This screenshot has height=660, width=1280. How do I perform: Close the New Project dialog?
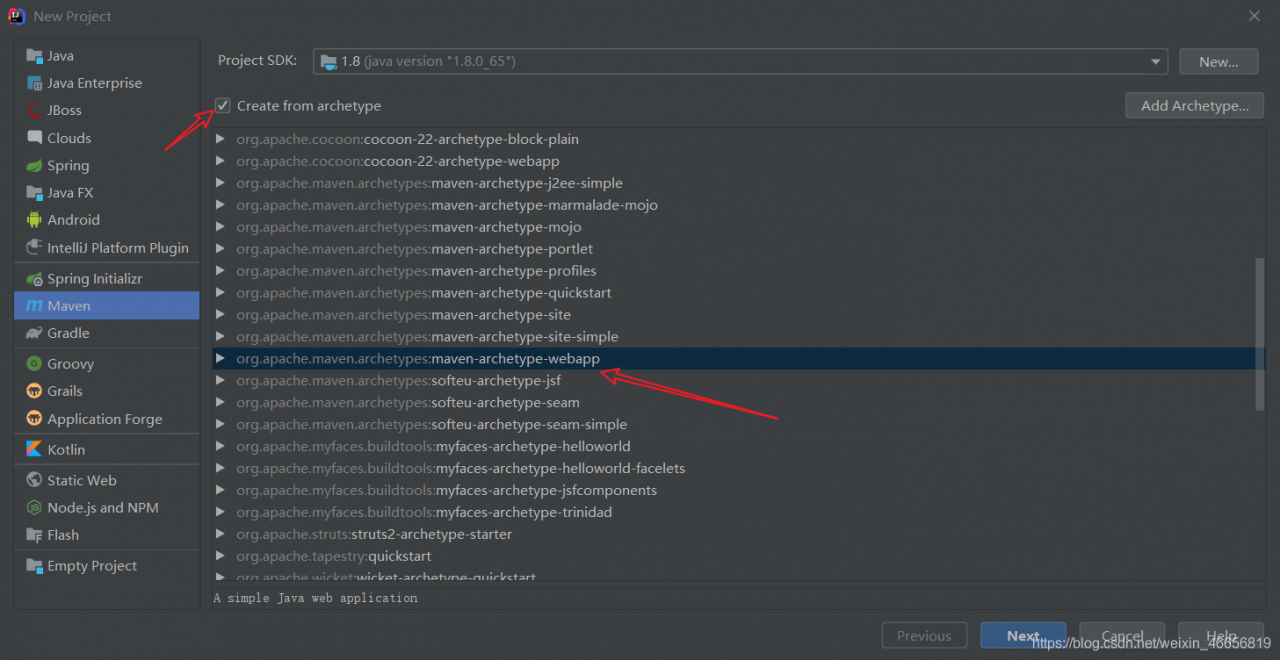[1254, 16]
